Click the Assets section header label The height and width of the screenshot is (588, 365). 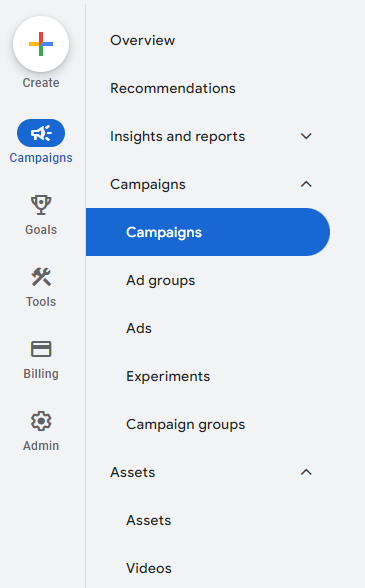pos(132,472)
